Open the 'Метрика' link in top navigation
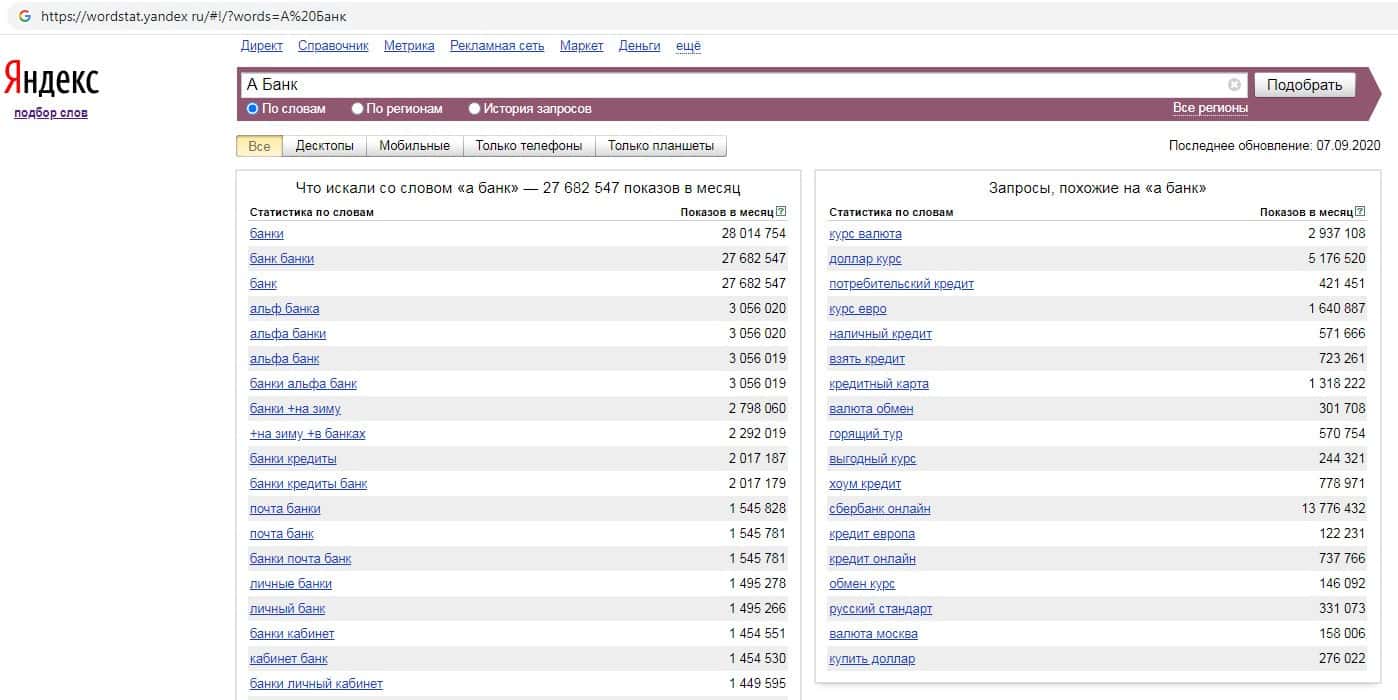The width and height of the screenshot is (1398, 700). [409, 46]
